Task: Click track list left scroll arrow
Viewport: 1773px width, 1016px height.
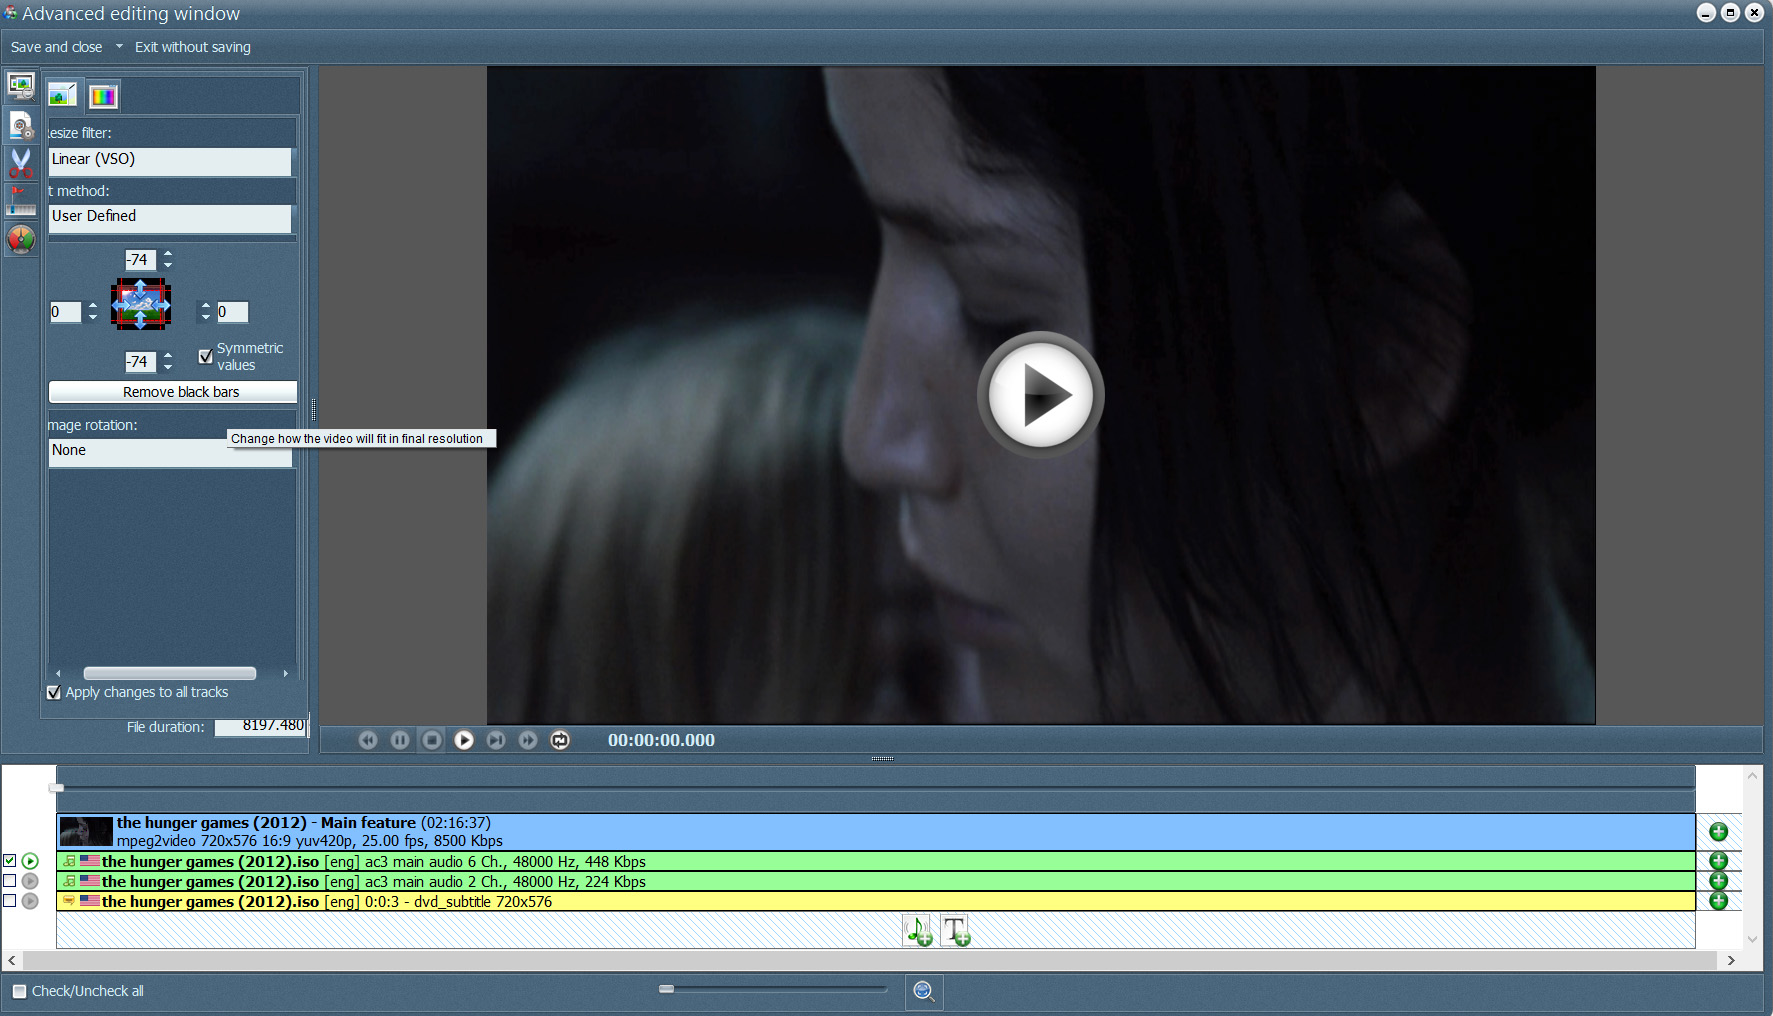Action: [11, 960]
